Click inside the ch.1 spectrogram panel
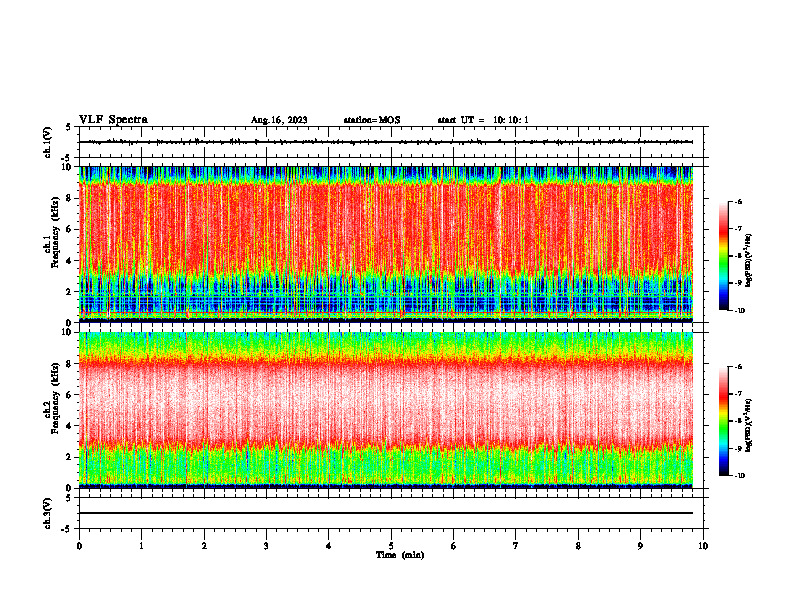The image size is (792, 612). (386, 244)
